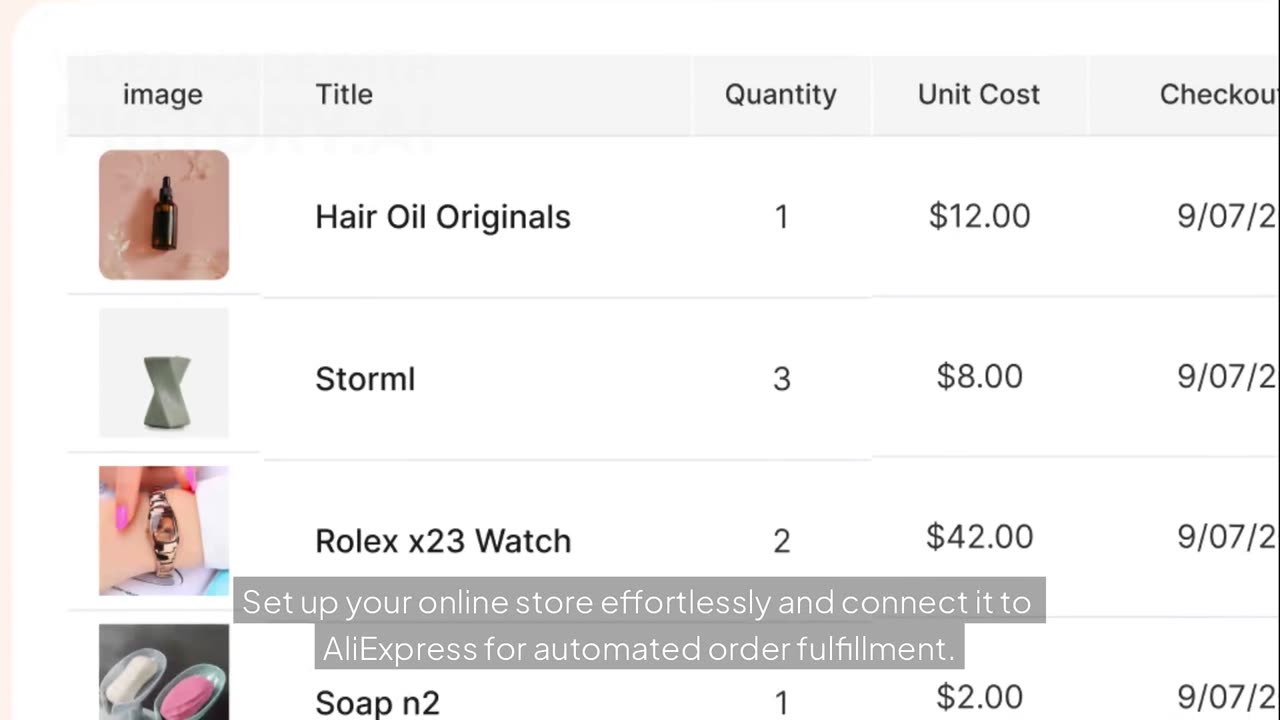Click the Quantity column header

pyautogui.click(x=780, y=94)
